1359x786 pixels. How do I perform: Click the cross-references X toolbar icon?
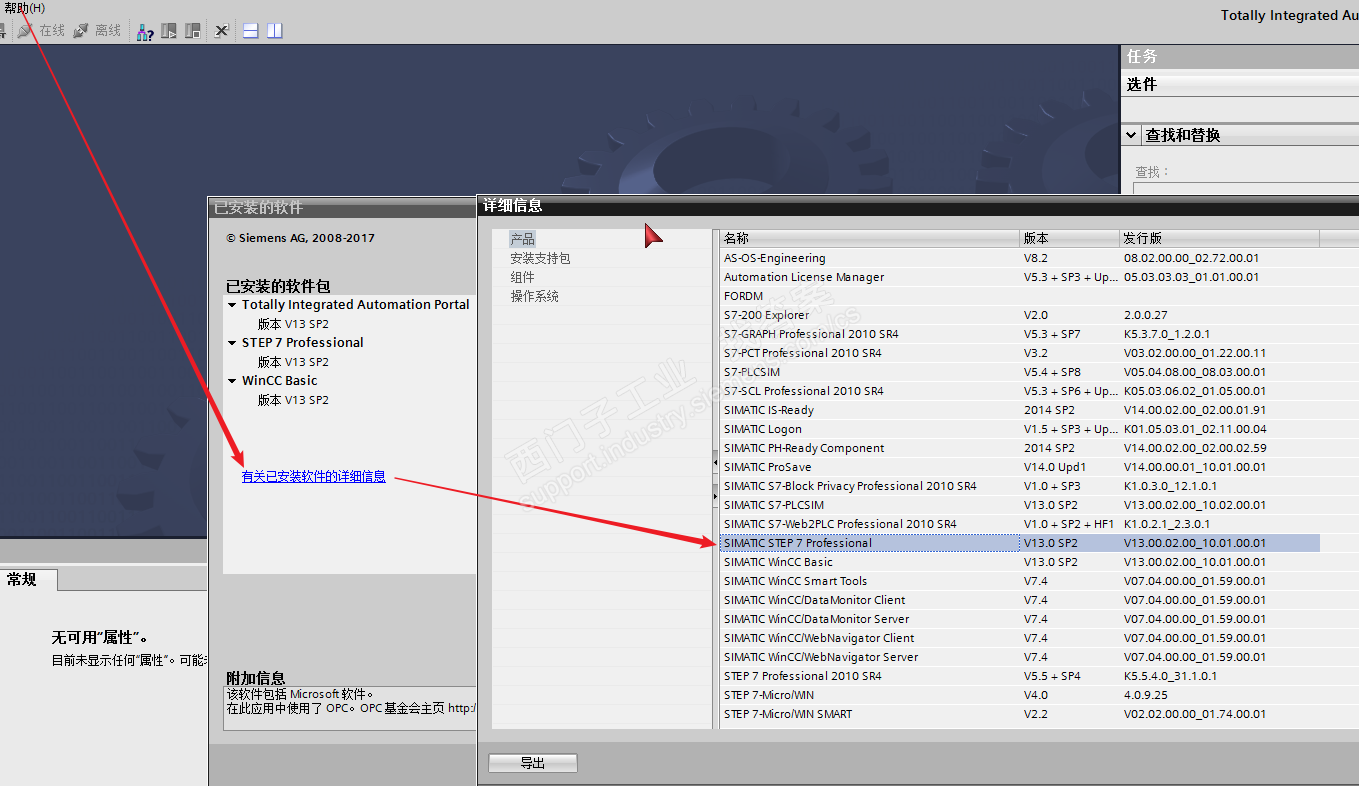(x=222, y=31)
